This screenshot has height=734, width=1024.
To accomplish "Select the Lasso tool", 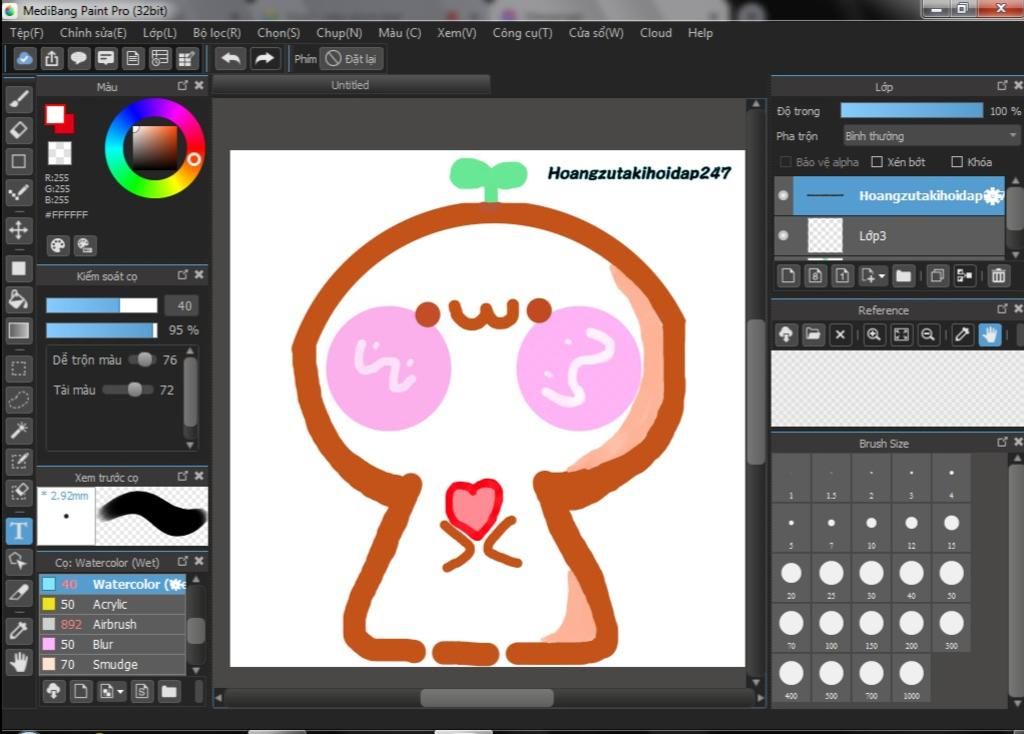I will click(19, 400).
